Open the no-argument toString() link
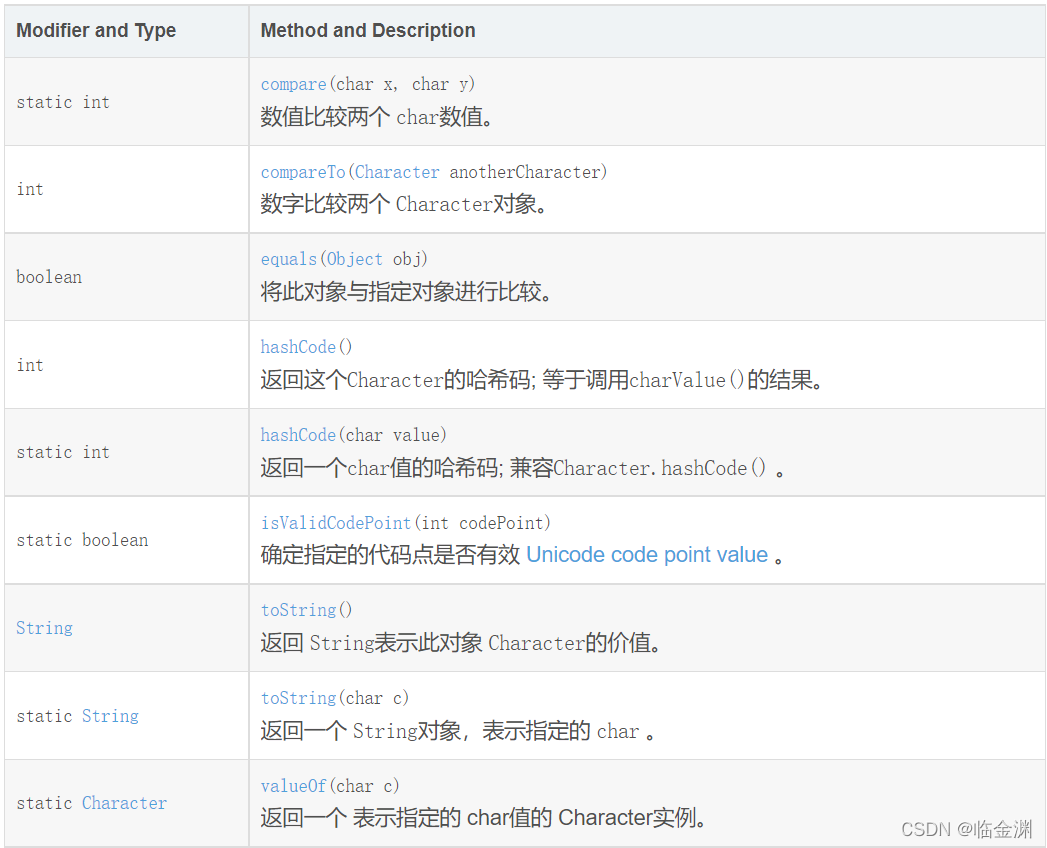1047x848 pixels. 298,610
